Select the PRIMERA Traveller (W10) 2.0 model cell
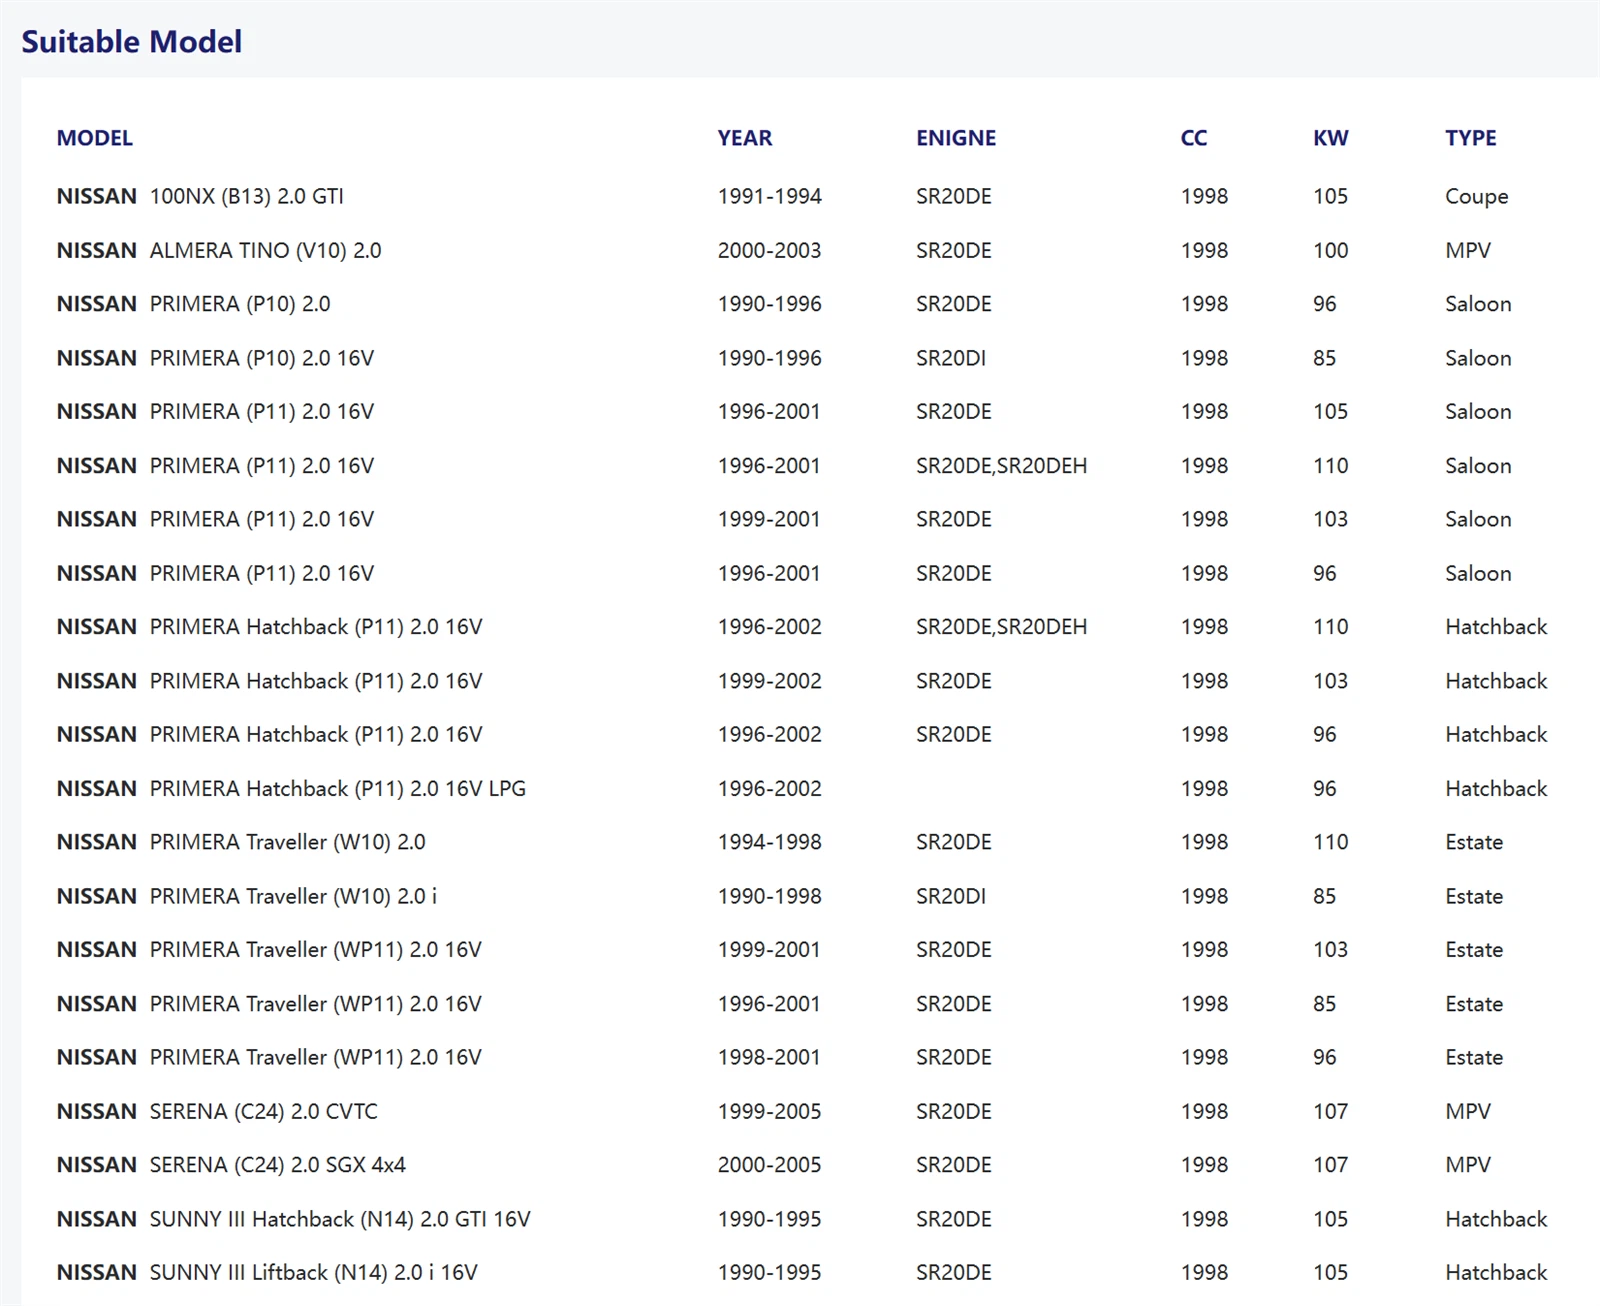This screenshot has width=1600, height=1306. (241, 842)
